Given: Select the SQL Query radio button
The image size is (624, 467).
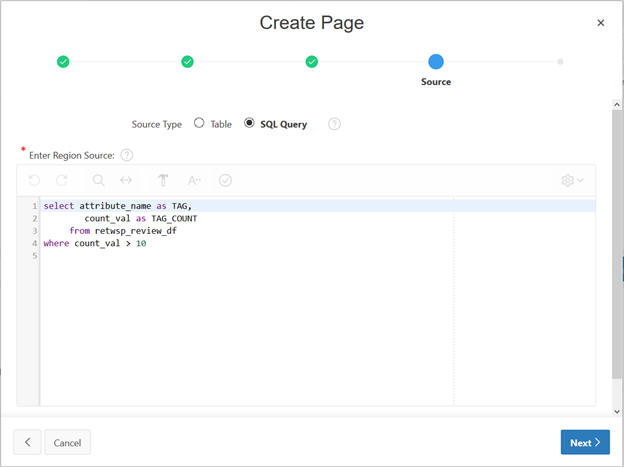Looking at the screenshot, I should (x=249, y=123).
